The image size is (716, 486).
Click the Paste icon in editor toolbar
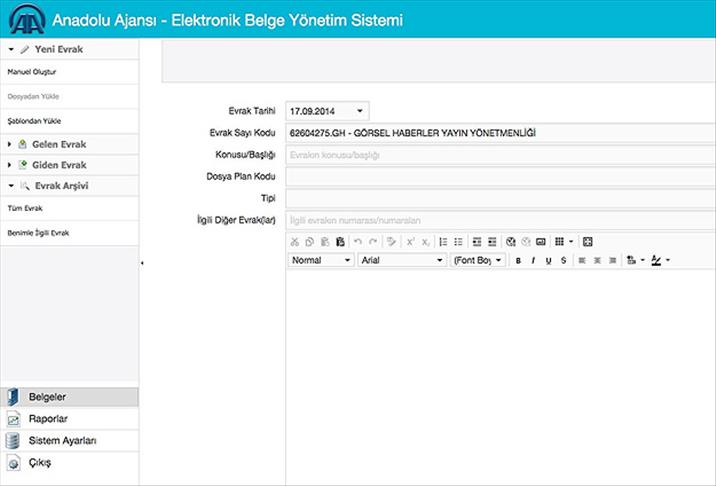325,242
